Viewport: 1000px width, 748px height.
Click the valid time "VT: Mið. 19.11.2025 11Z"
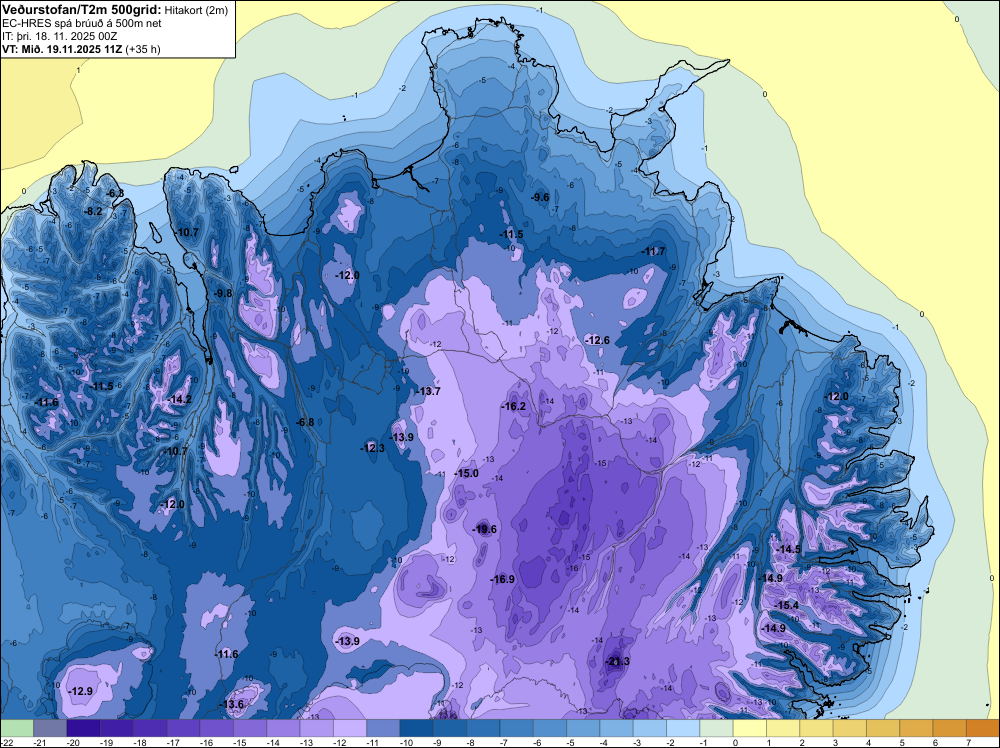(x=62, y=49)
